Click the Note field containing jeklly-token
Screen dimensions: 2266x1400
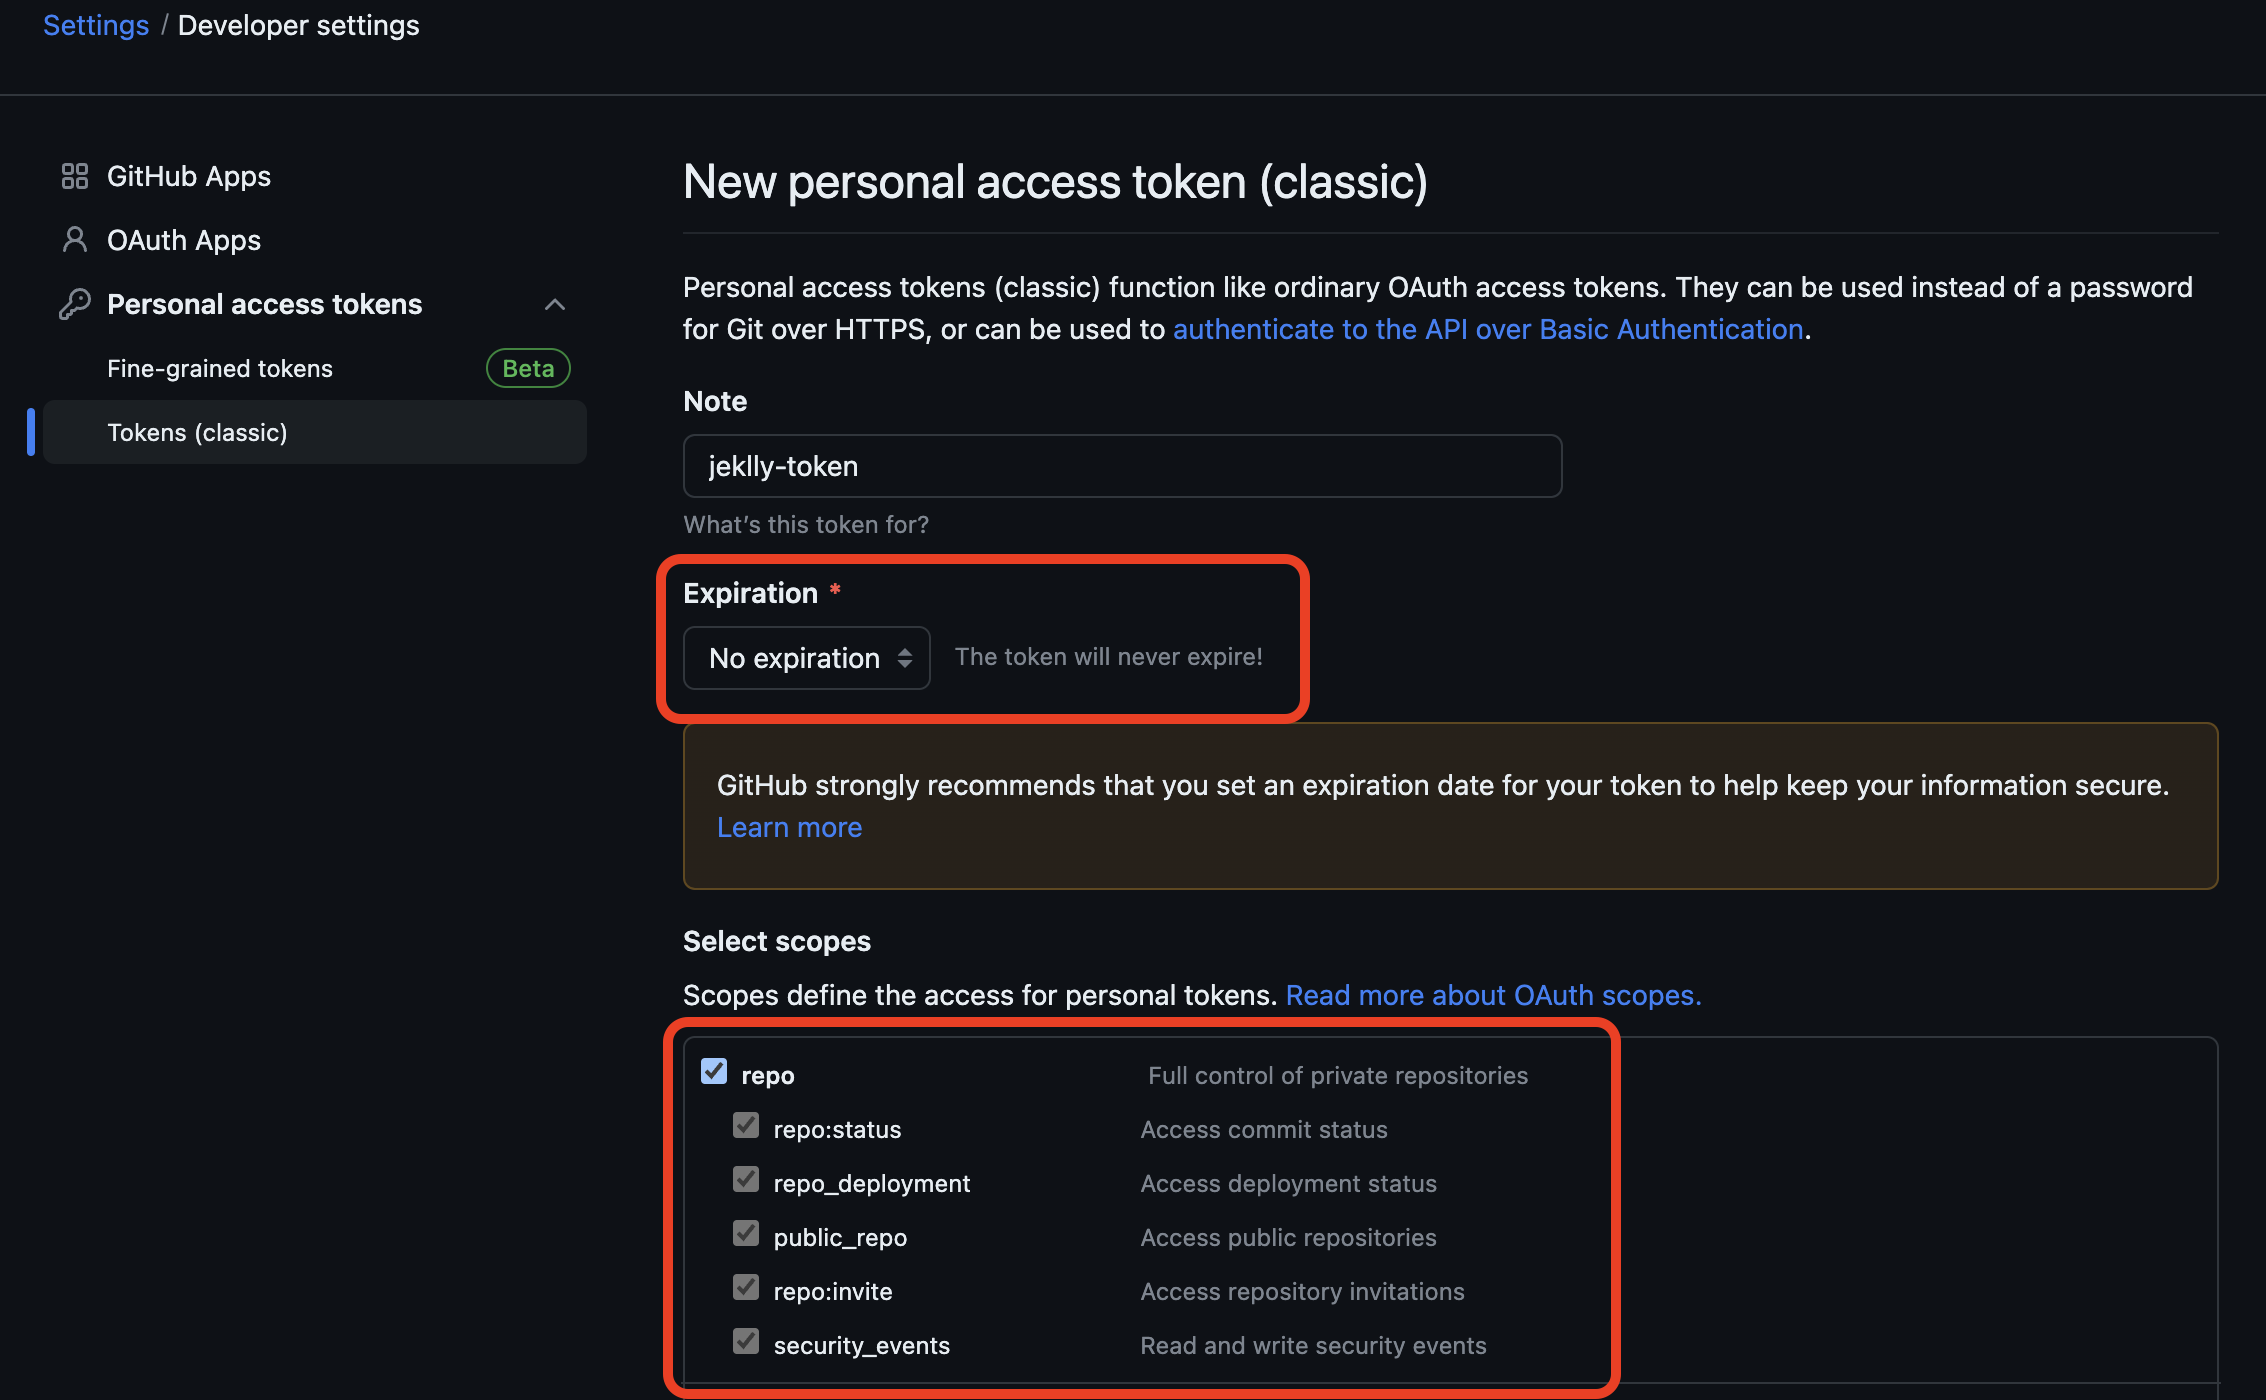[x=1122, y=466]
